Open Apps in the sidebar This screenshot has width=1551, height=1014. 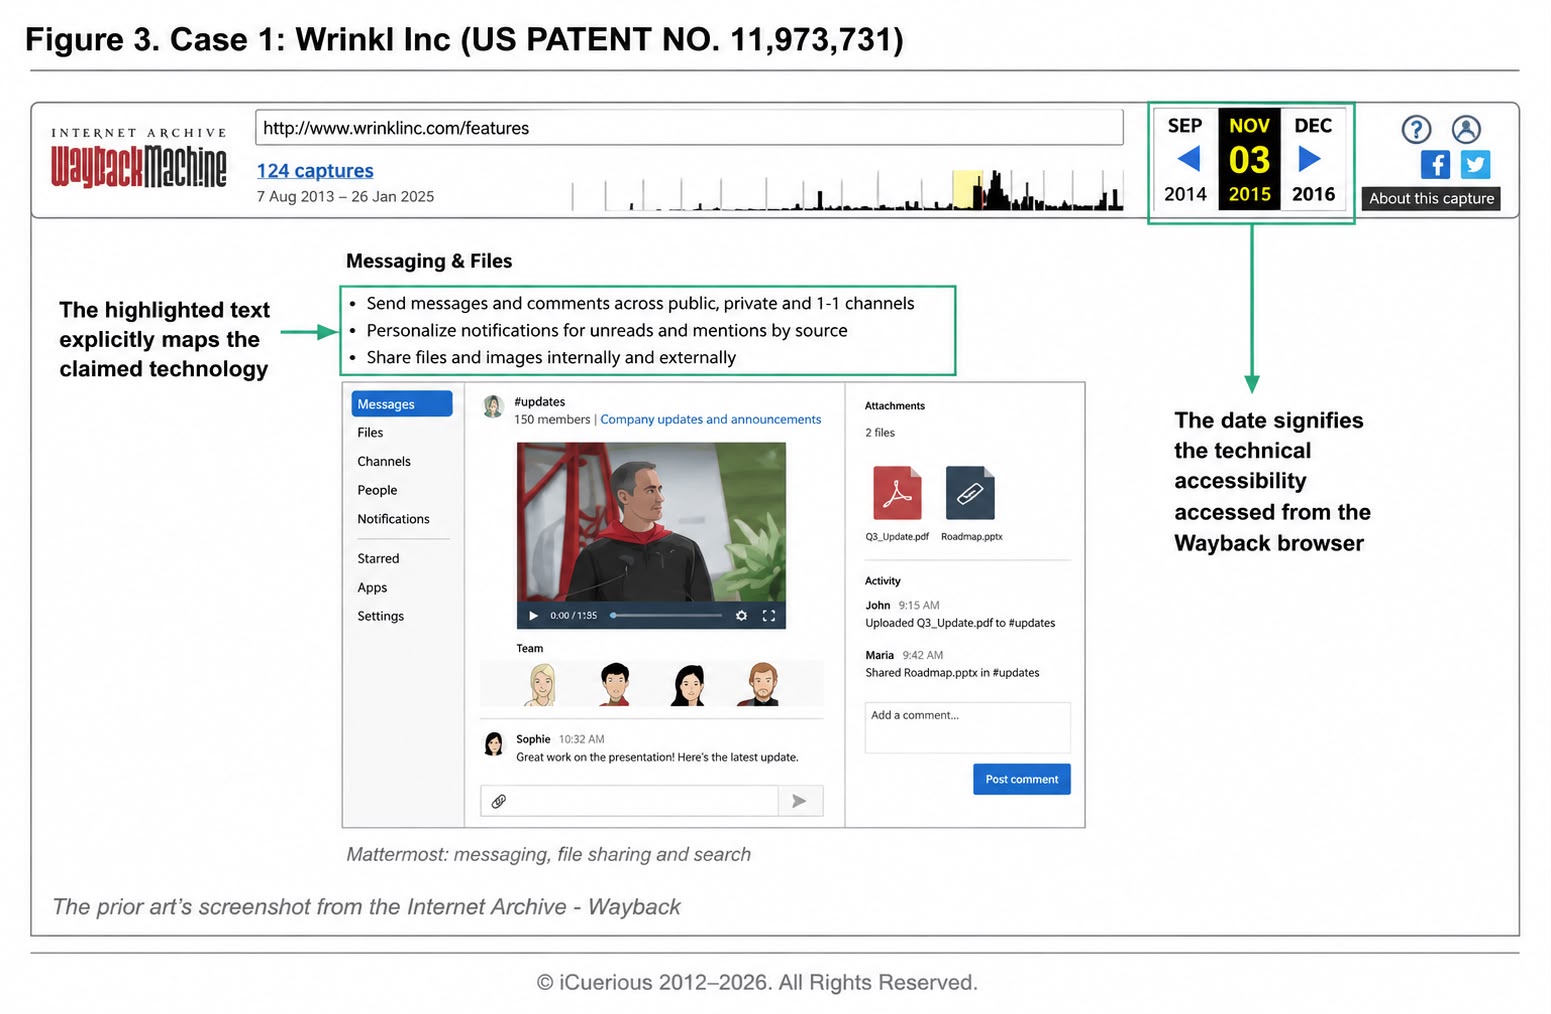(372, 588)
